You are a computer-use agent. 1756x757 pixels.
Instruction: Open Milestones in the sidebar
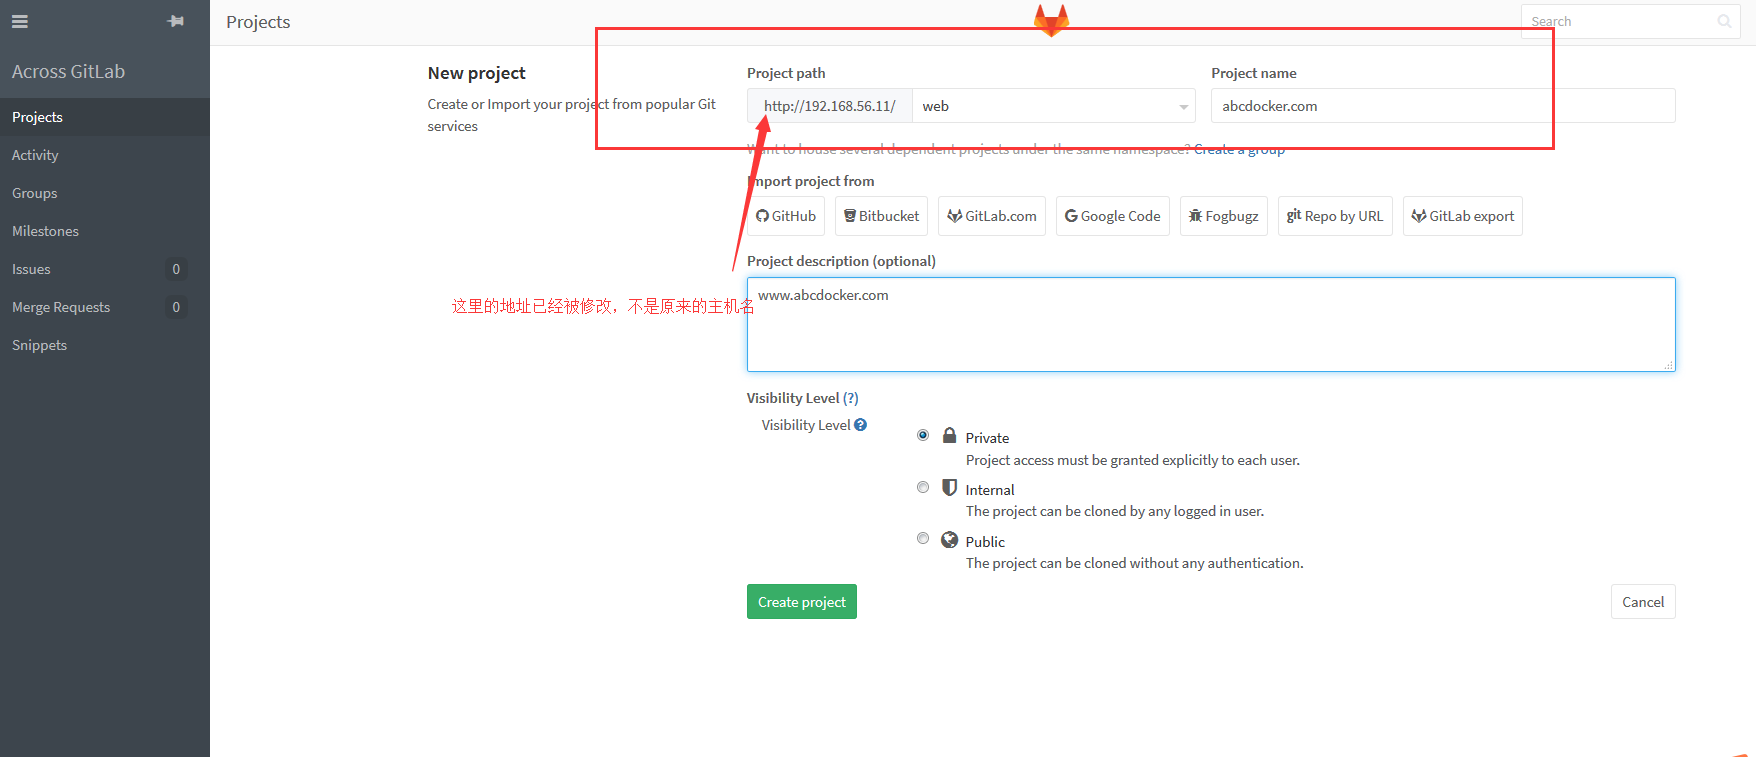(105, 231)
